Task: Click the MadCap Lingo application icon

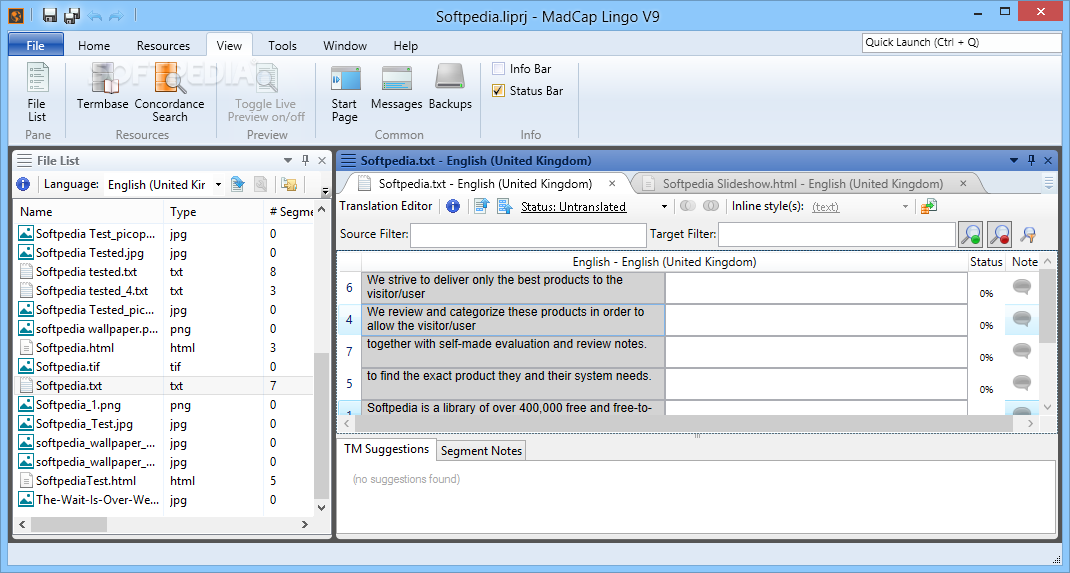Action: click(x=16, y=15)
